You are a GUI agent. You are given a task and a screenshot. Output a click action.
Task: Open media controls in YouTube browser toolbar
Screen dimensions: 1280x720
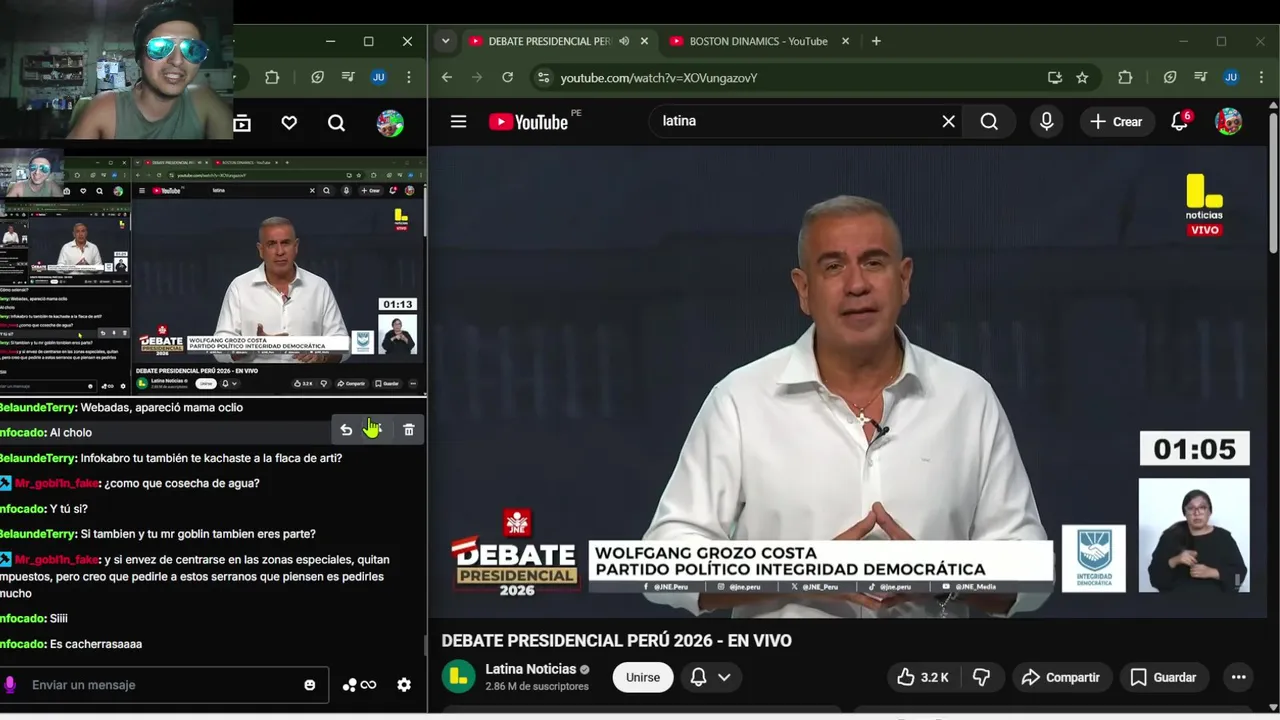[1201, 77]
